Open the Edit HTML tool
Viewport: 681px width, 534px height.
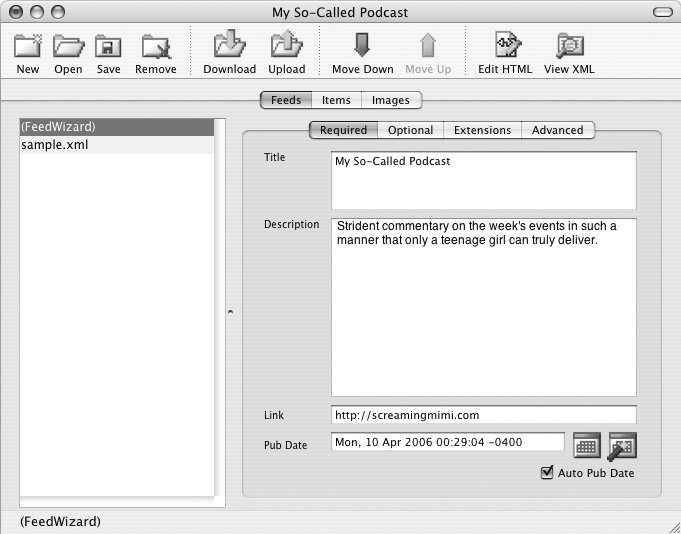coord(505,47)
